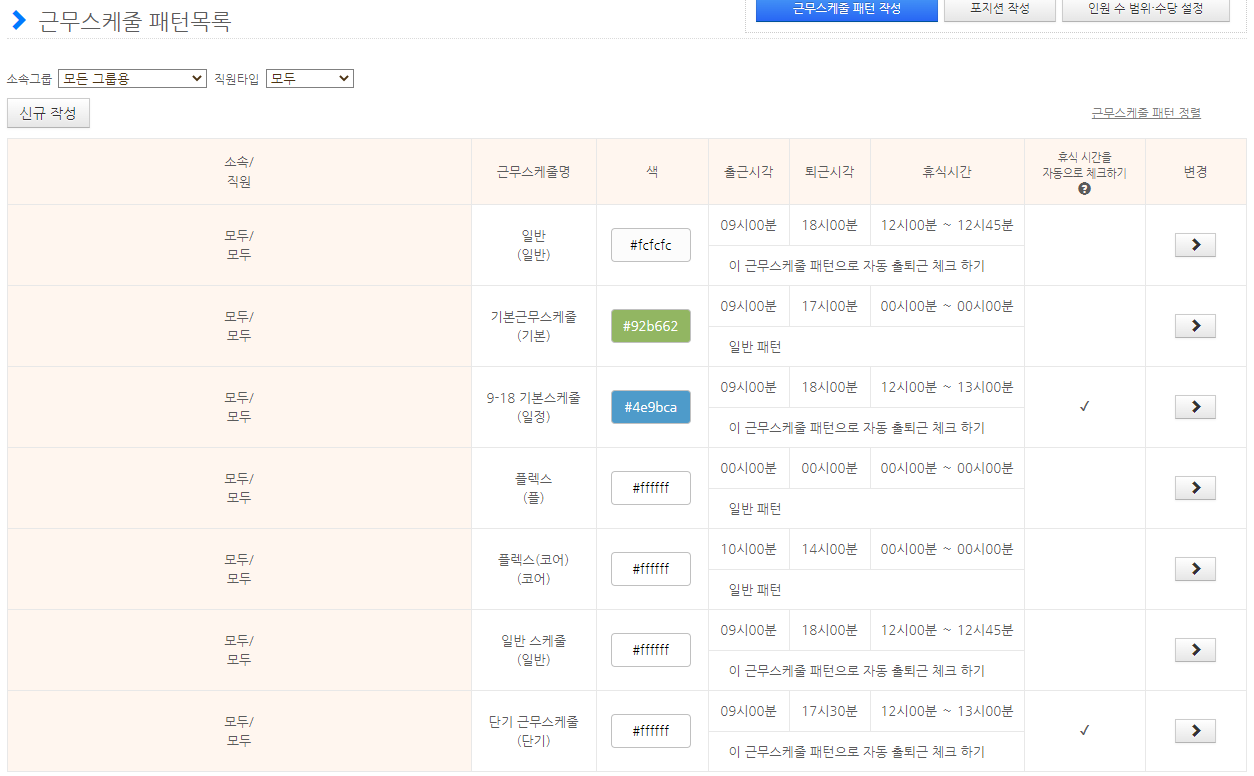The image size is (1254, 776).
Task: Click change arrow for 9-18 기본스케줄
Action: [1195, 407]
